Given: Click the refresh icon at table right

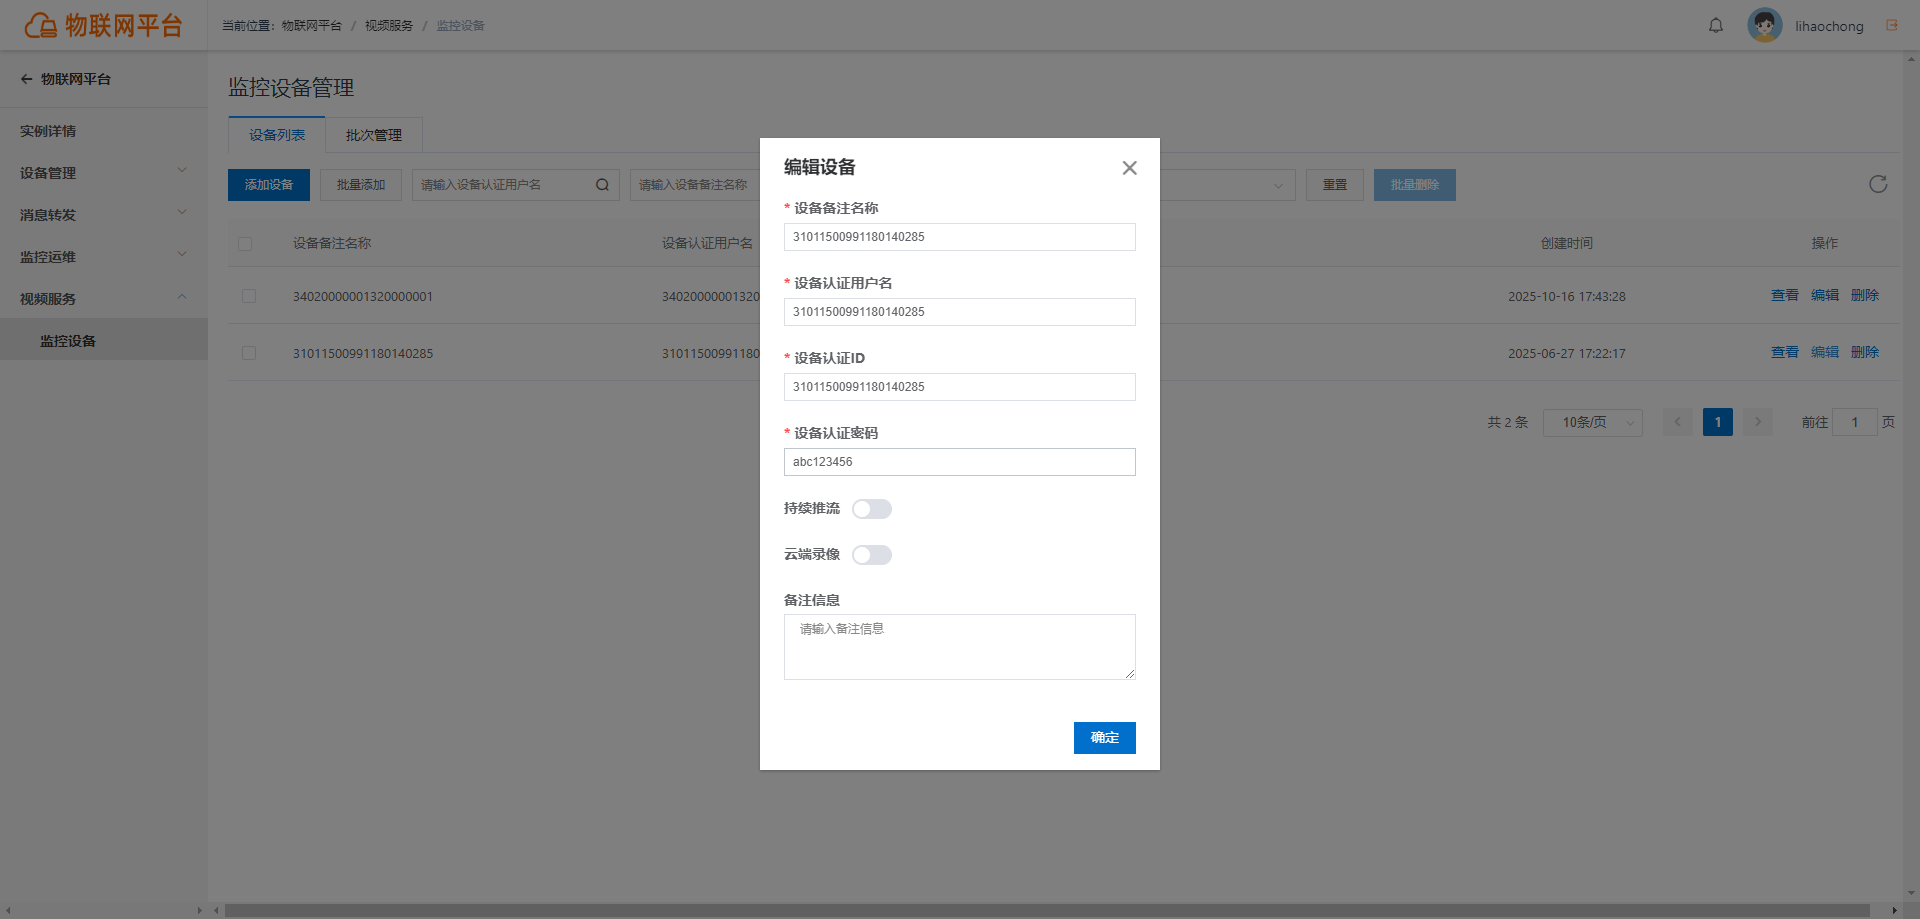Looking at the screenshot, I should [x=1878, y=184].
